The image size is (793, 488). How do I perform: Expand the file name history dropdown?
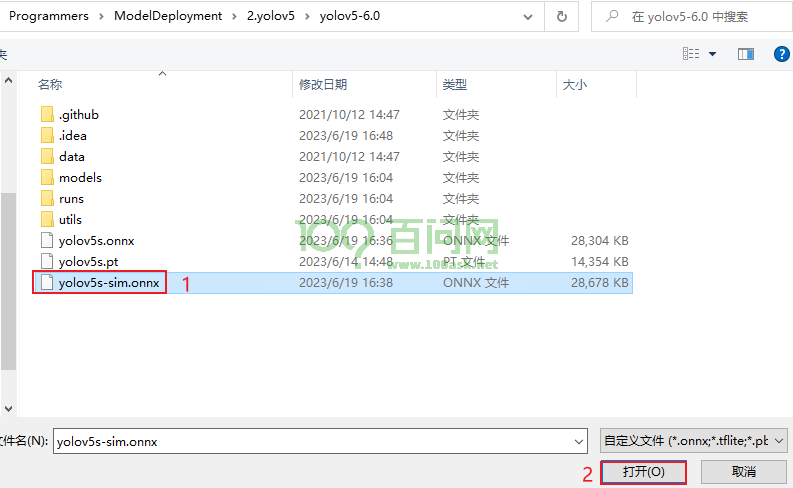click(579, 440)
